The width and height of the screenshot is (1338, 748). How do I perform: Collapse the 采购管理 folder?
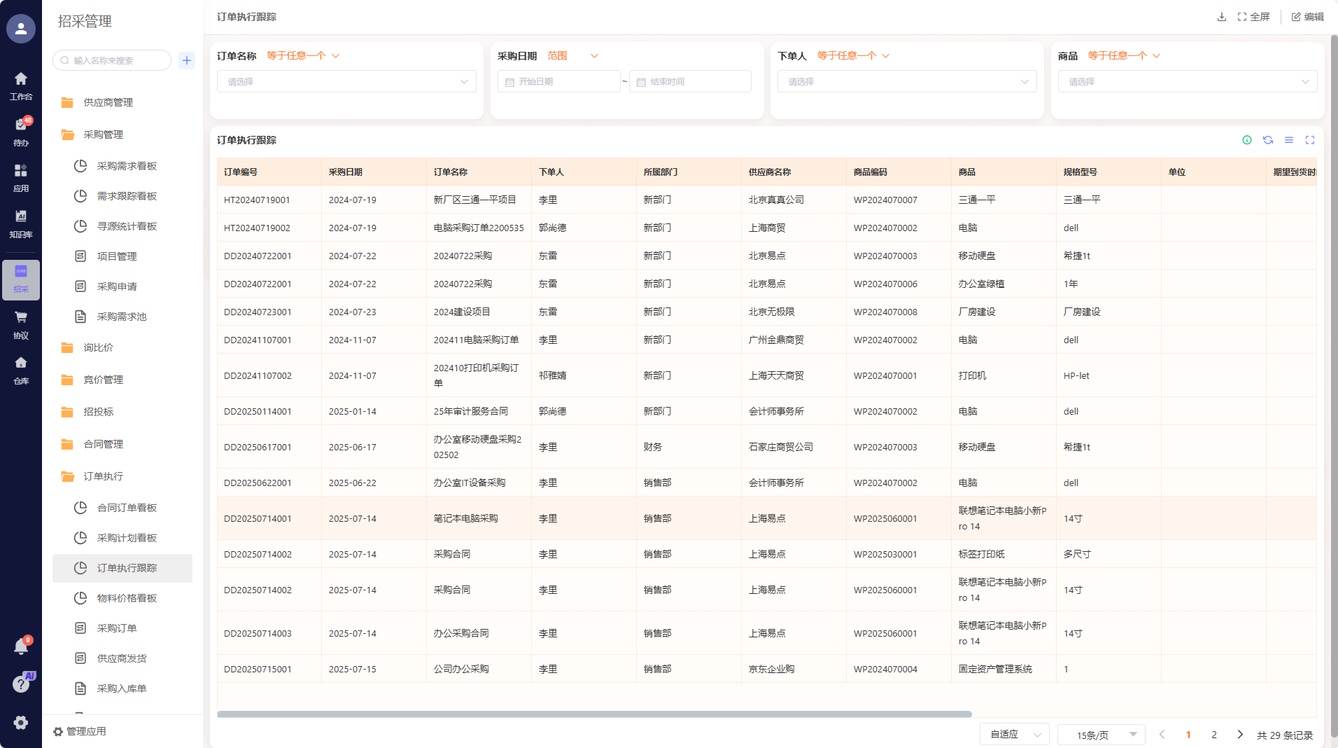coord(103,135)
